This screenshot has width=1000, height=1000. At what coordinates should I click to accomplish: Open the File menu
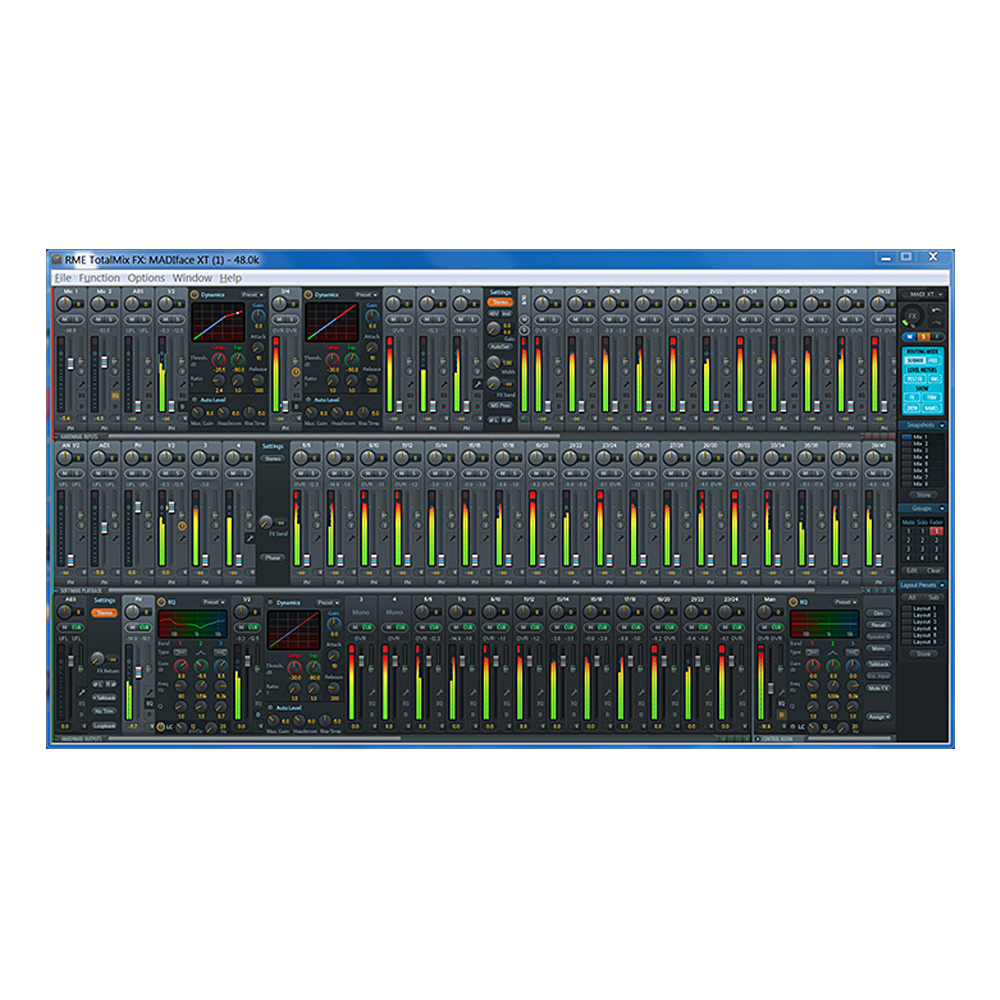pyautogui.click(x=62, y=278)
